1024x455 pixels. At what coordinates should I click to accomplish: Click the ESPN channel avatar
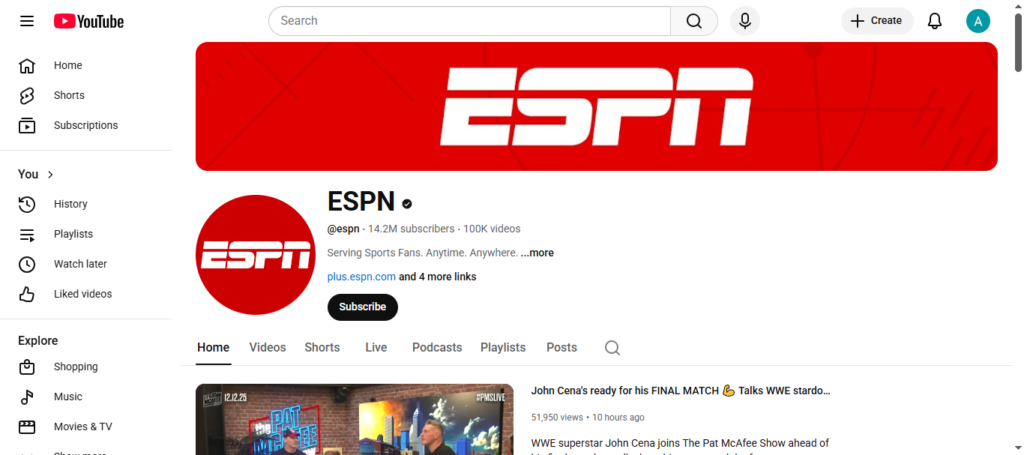255,255
